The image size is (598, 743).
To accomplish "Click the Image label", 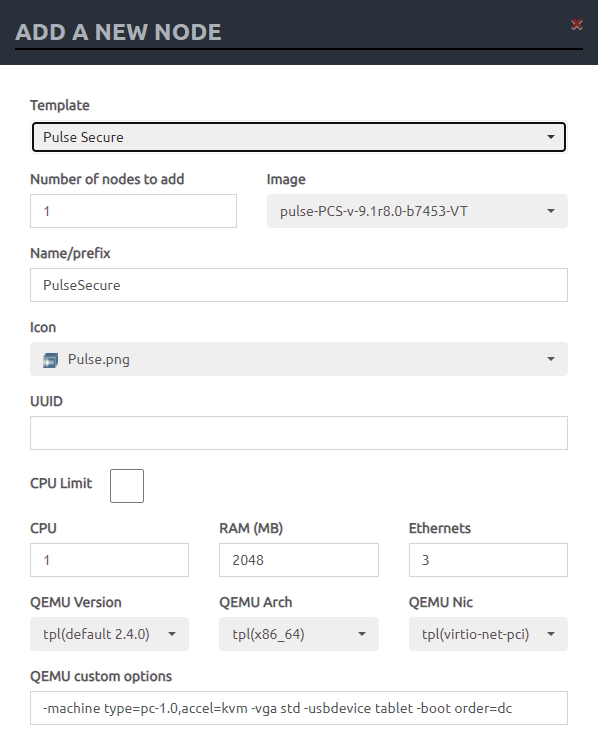I will tap(286, 180).
